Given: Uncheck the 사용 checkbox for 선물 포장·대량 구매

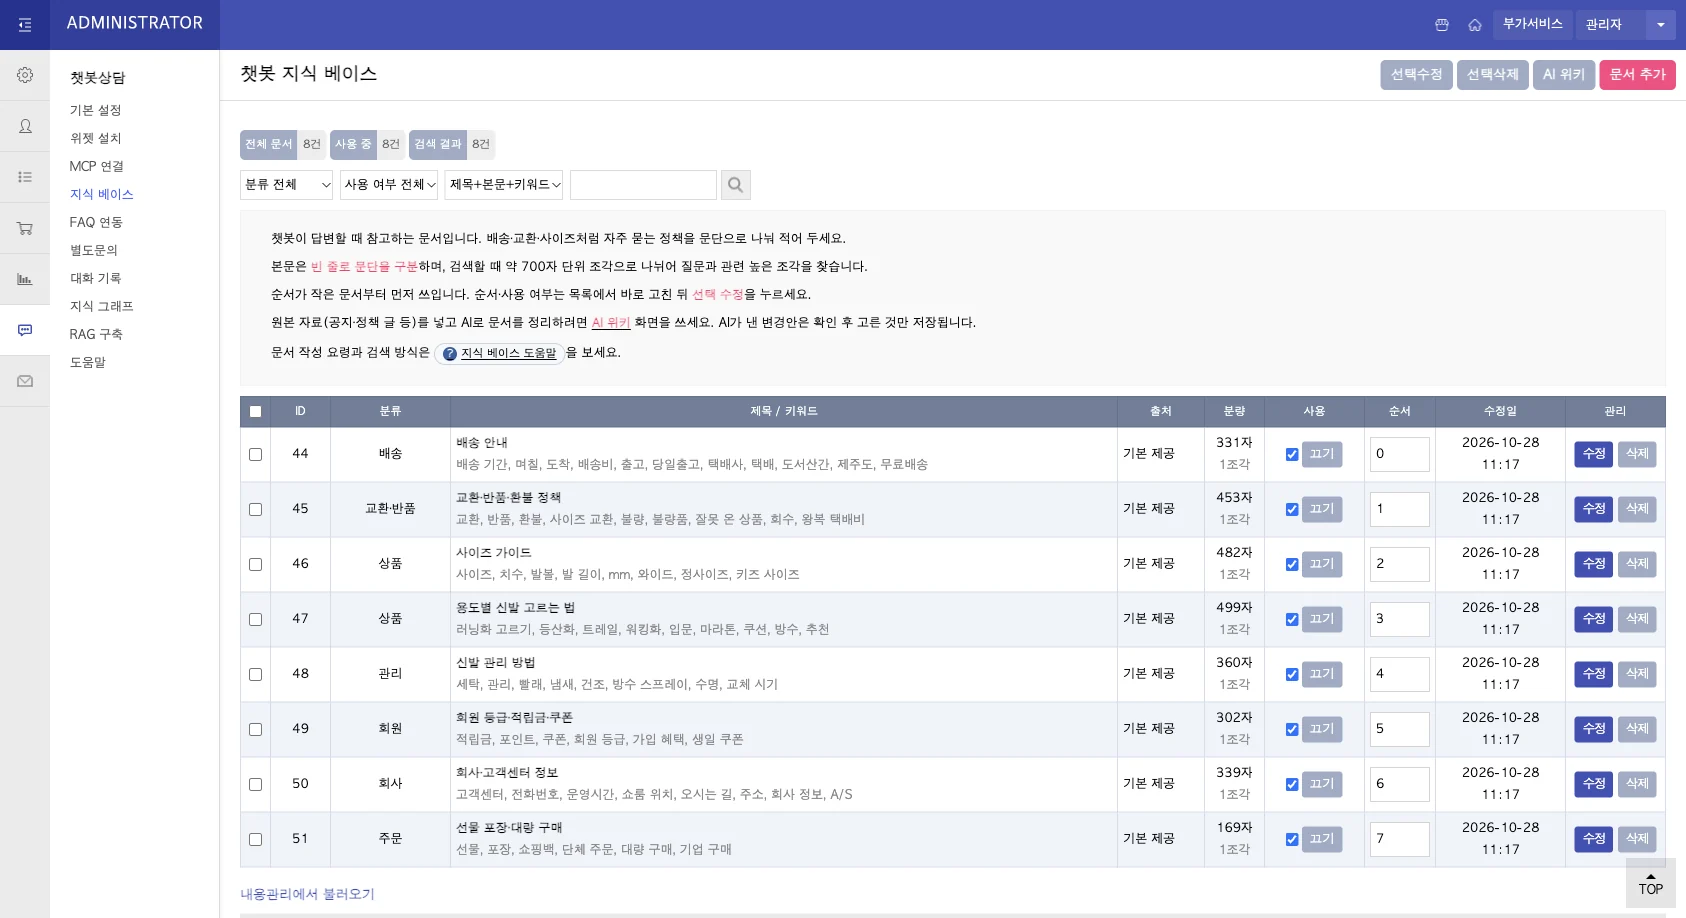Looking at the screenshot, I should coord(1292,839).
